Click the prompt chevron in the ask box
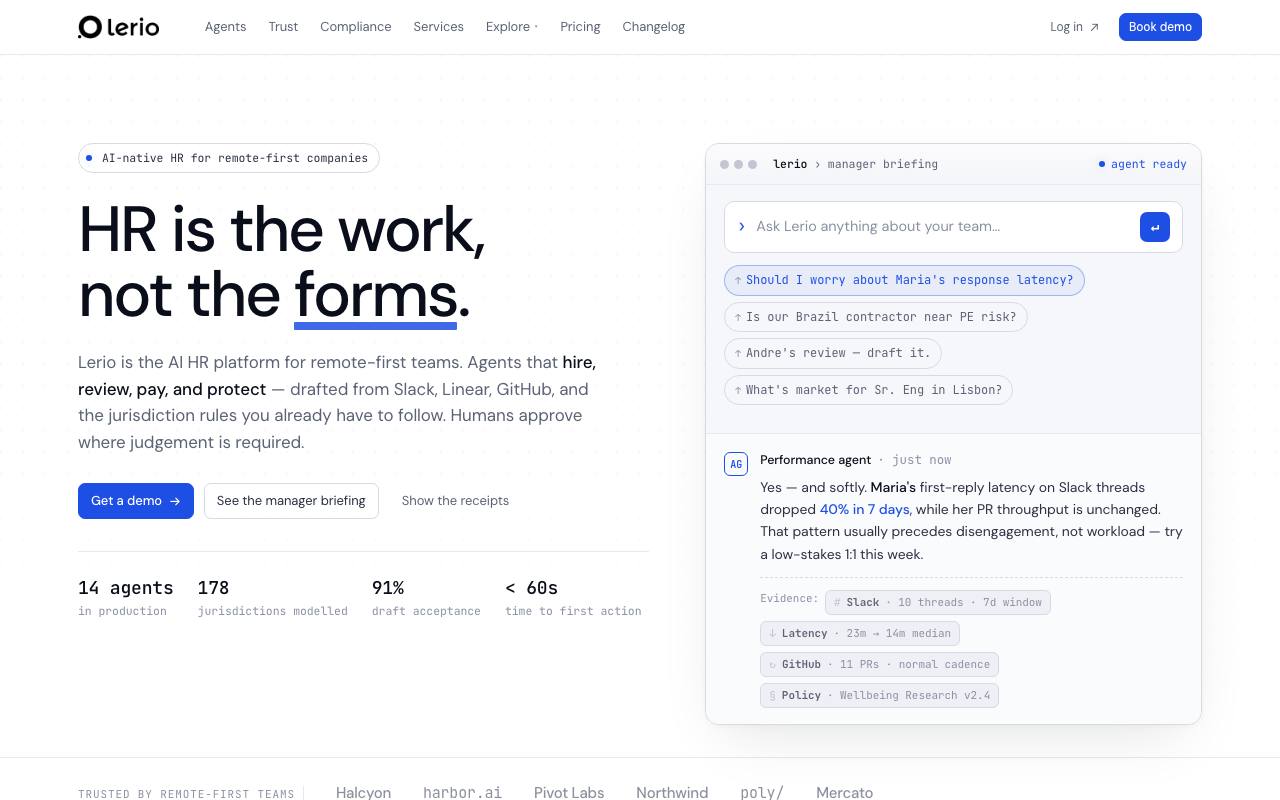Viewport: 1280px width, 800px height. pos(742,227)
